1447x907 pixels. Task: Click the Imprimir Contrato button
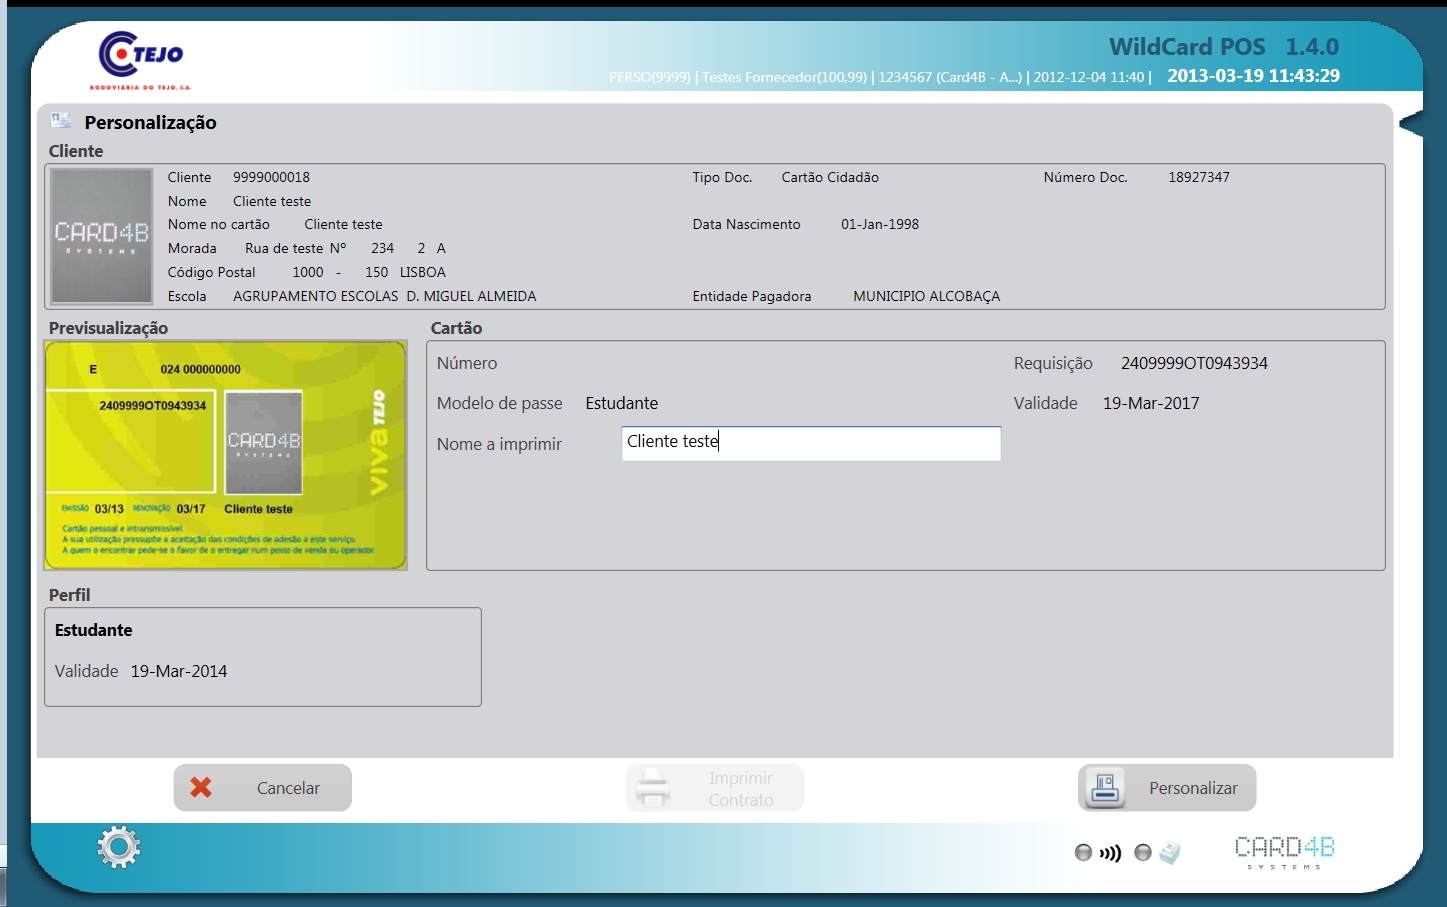(715, 788)
